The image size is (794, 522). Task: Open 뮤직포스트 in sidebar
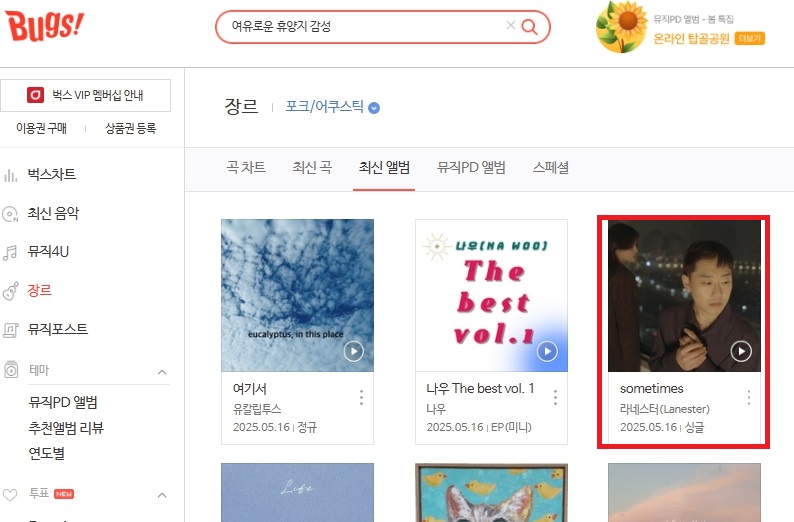[x=58, y=329]
